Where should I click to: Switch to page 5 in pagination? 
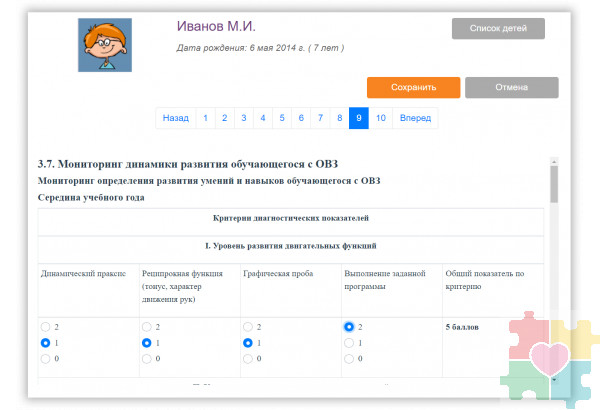(281, 118)
